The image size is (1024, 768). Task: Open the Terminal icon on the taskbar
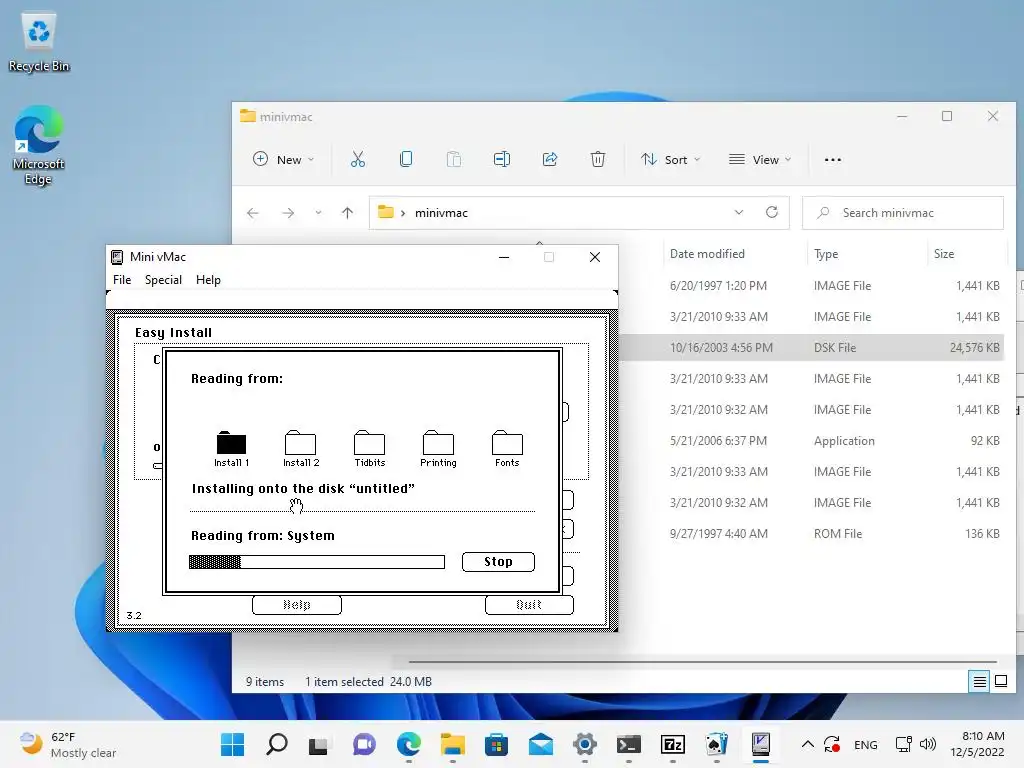tap(628, 744)
